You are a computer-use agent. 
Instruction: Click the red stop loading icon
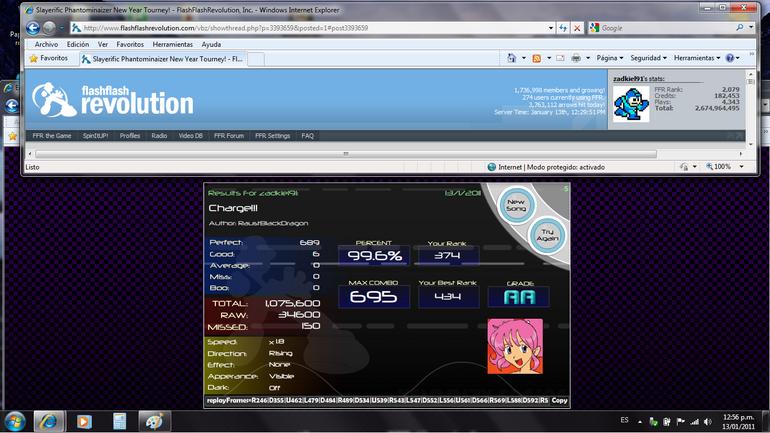[x=577, y=28]
